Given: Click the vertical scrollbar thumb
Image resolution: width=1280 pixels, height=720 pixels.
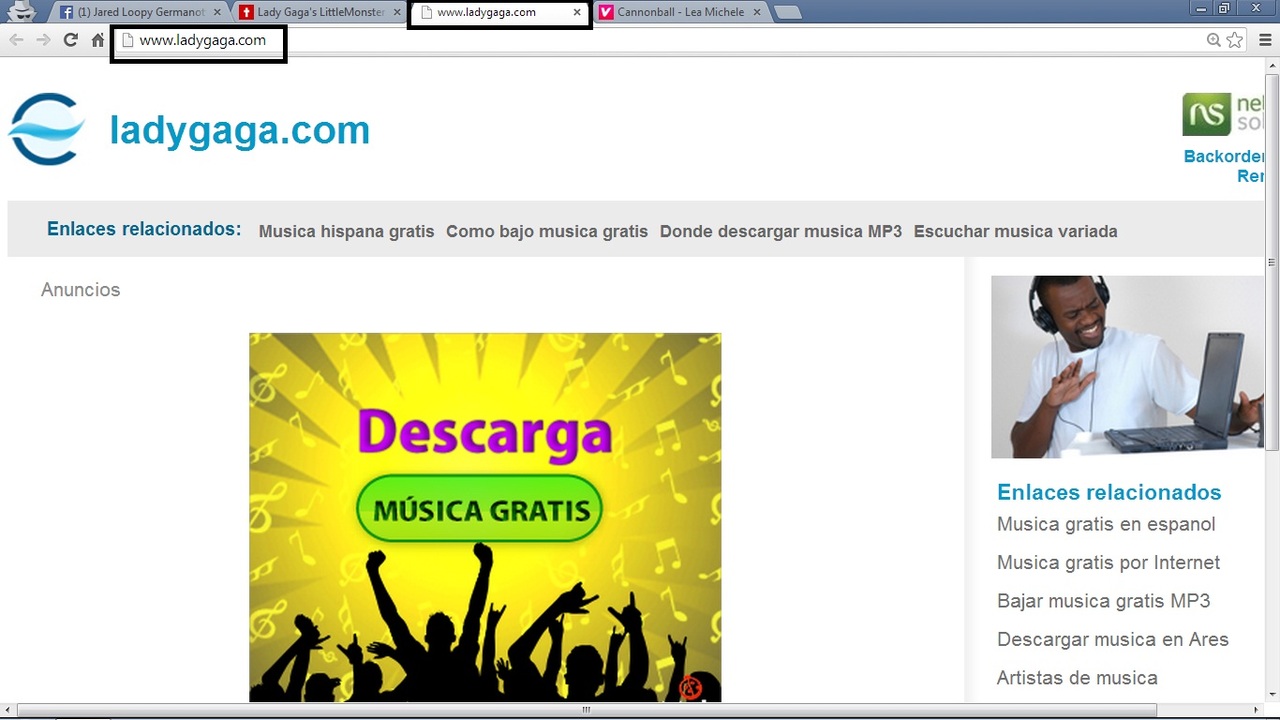Looking at the screenshot, I should [x=1272, y=260].
